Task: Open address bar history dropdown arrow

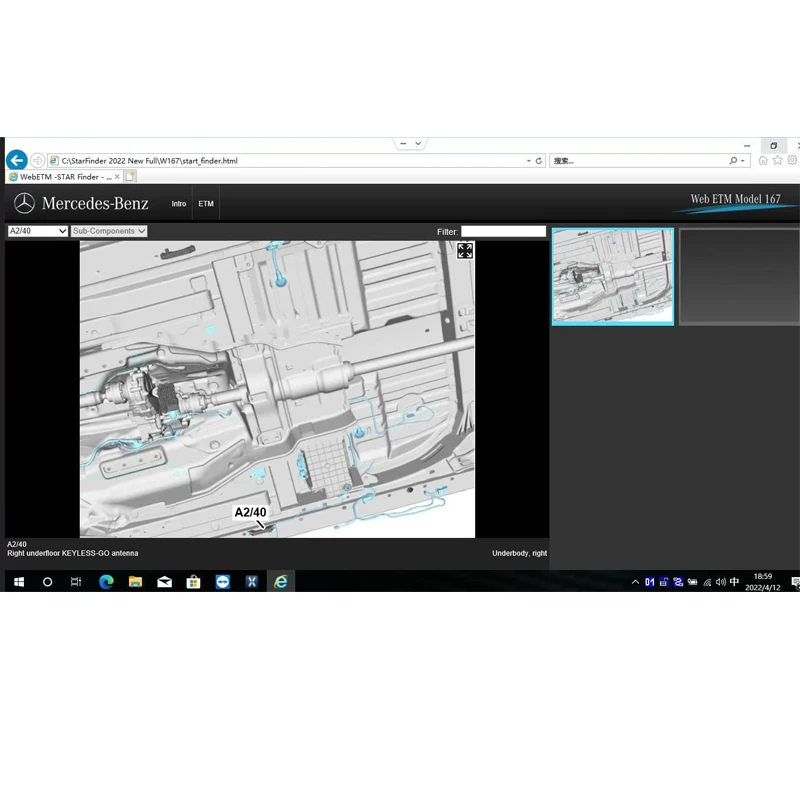Action: [x=529, y=161]
